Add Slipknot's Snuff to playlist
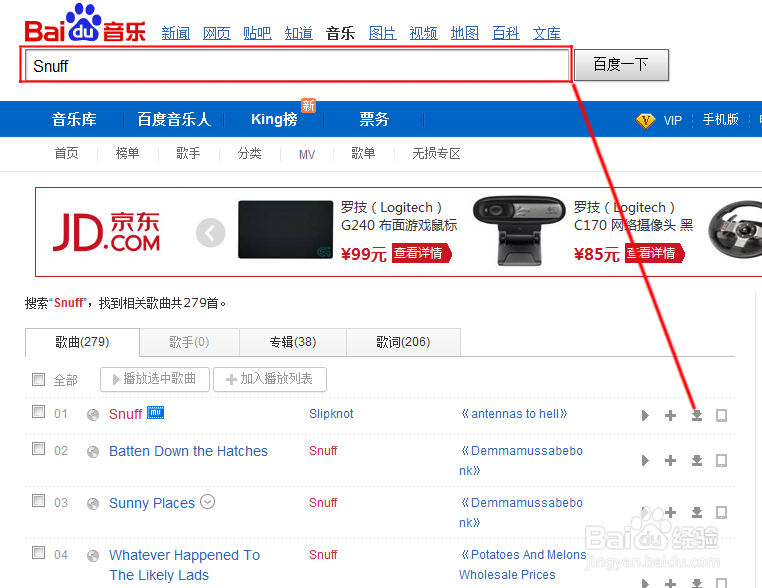This screenshot has width=762, height=588. pyautogui.click(x=670, y=415)
